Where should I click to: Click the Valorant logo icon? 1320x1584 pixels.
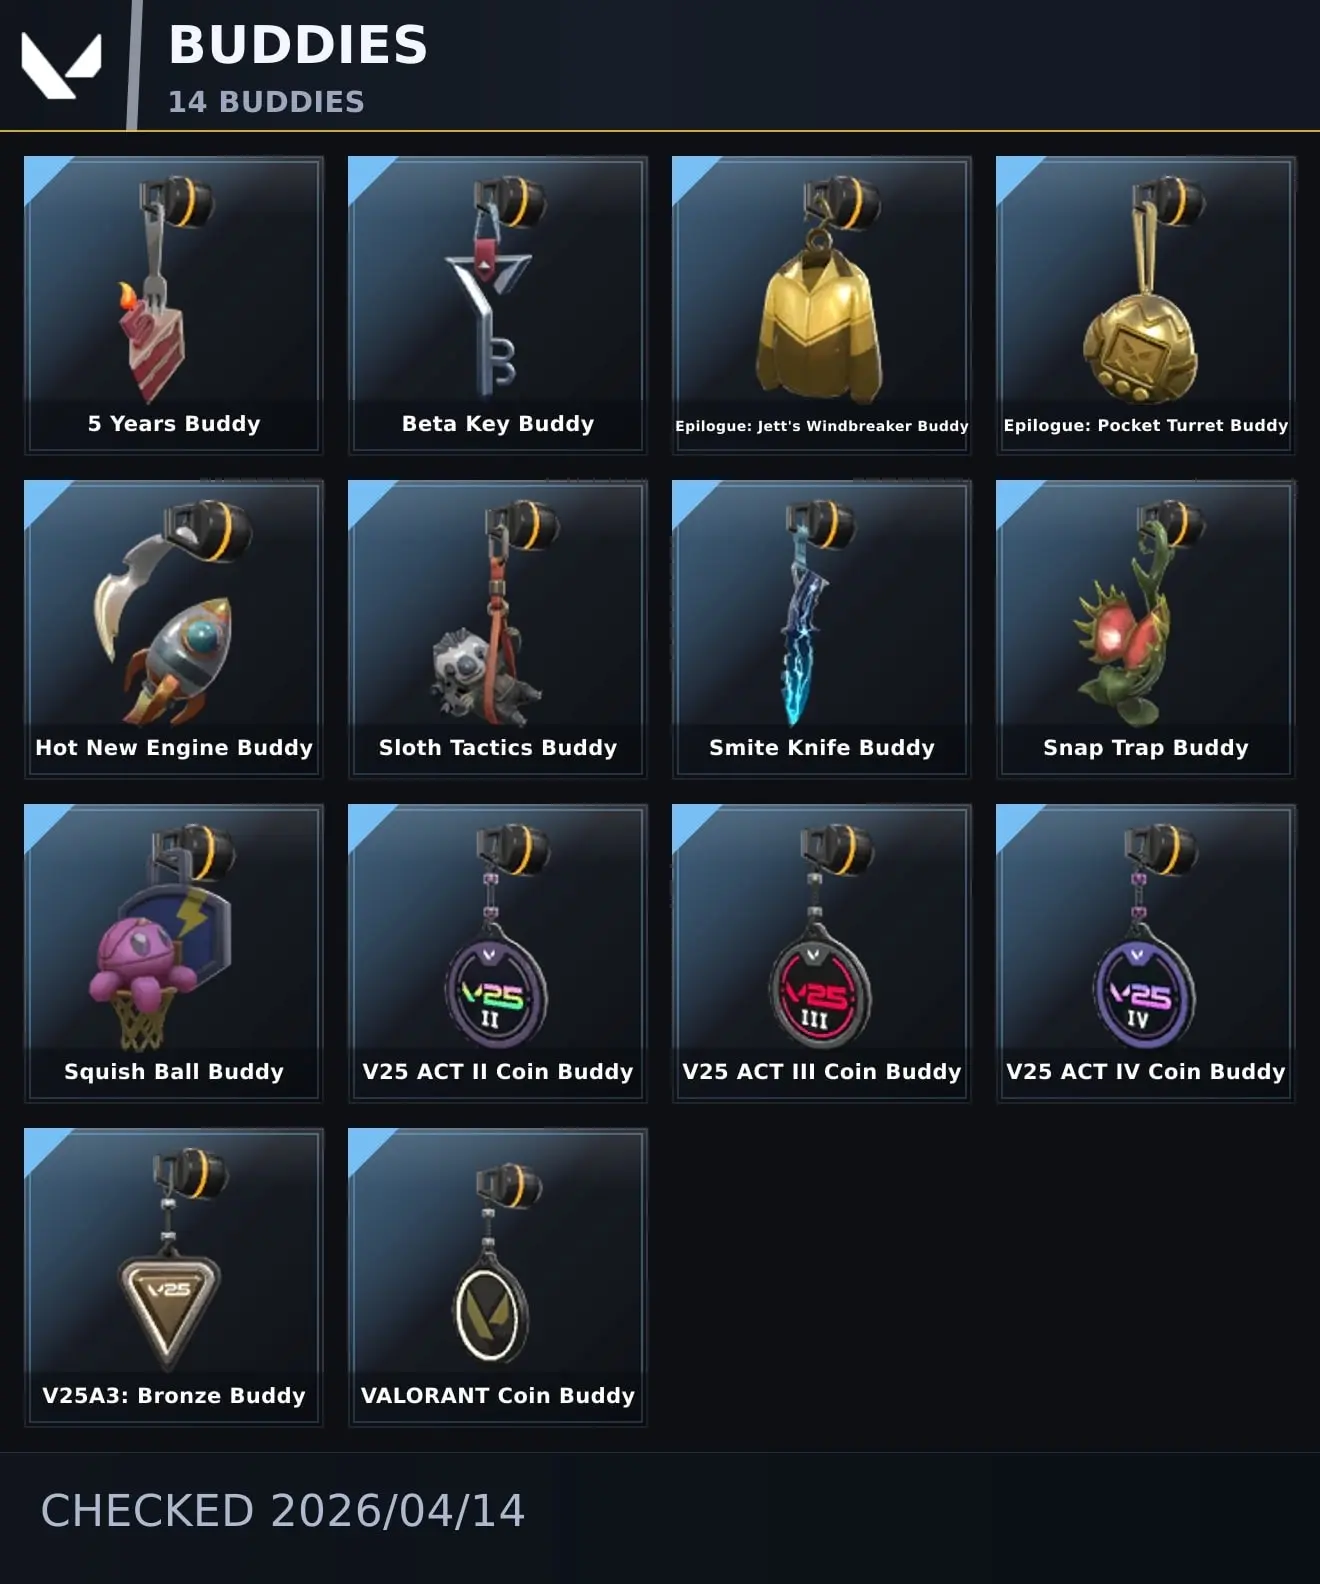62,66
